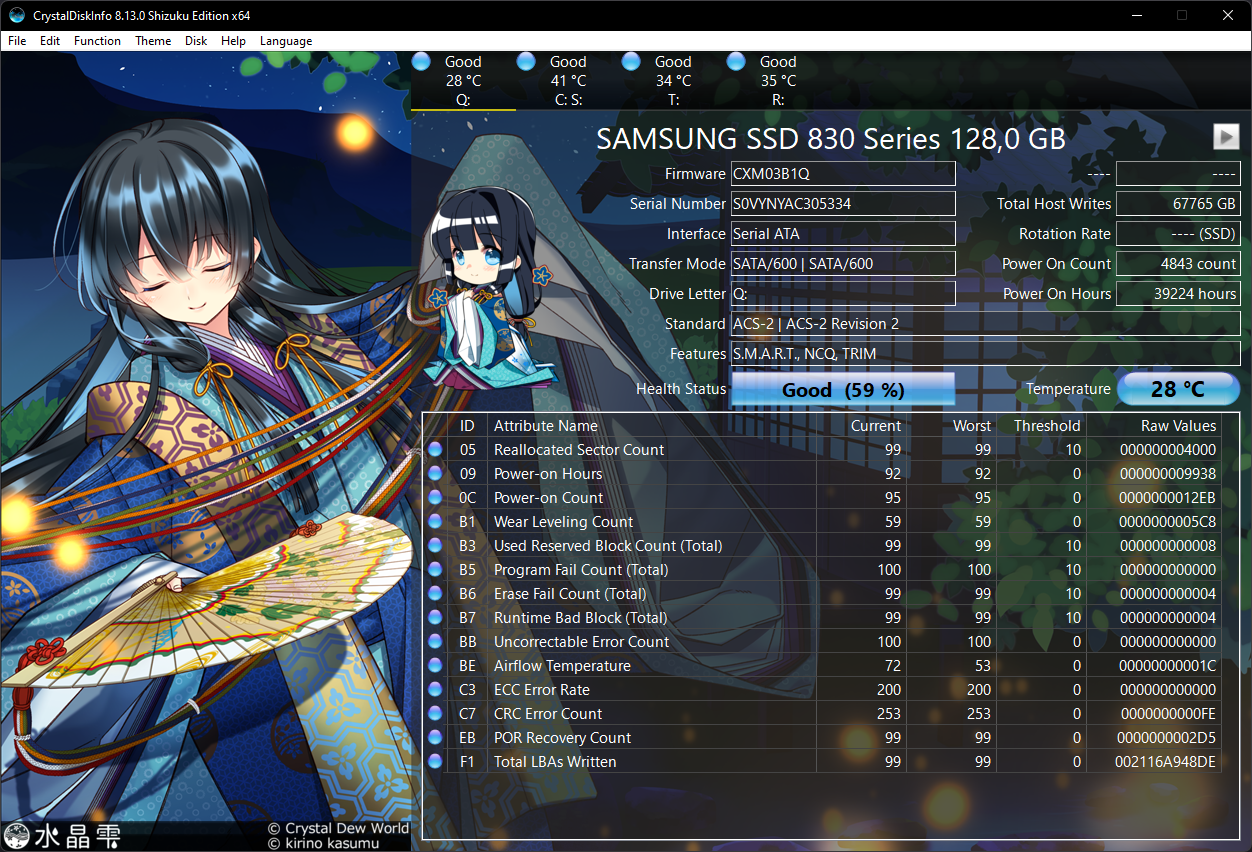1252x852 pixels.
Task: Click the Good (59 %) health status button
Action: pos(843,390)
